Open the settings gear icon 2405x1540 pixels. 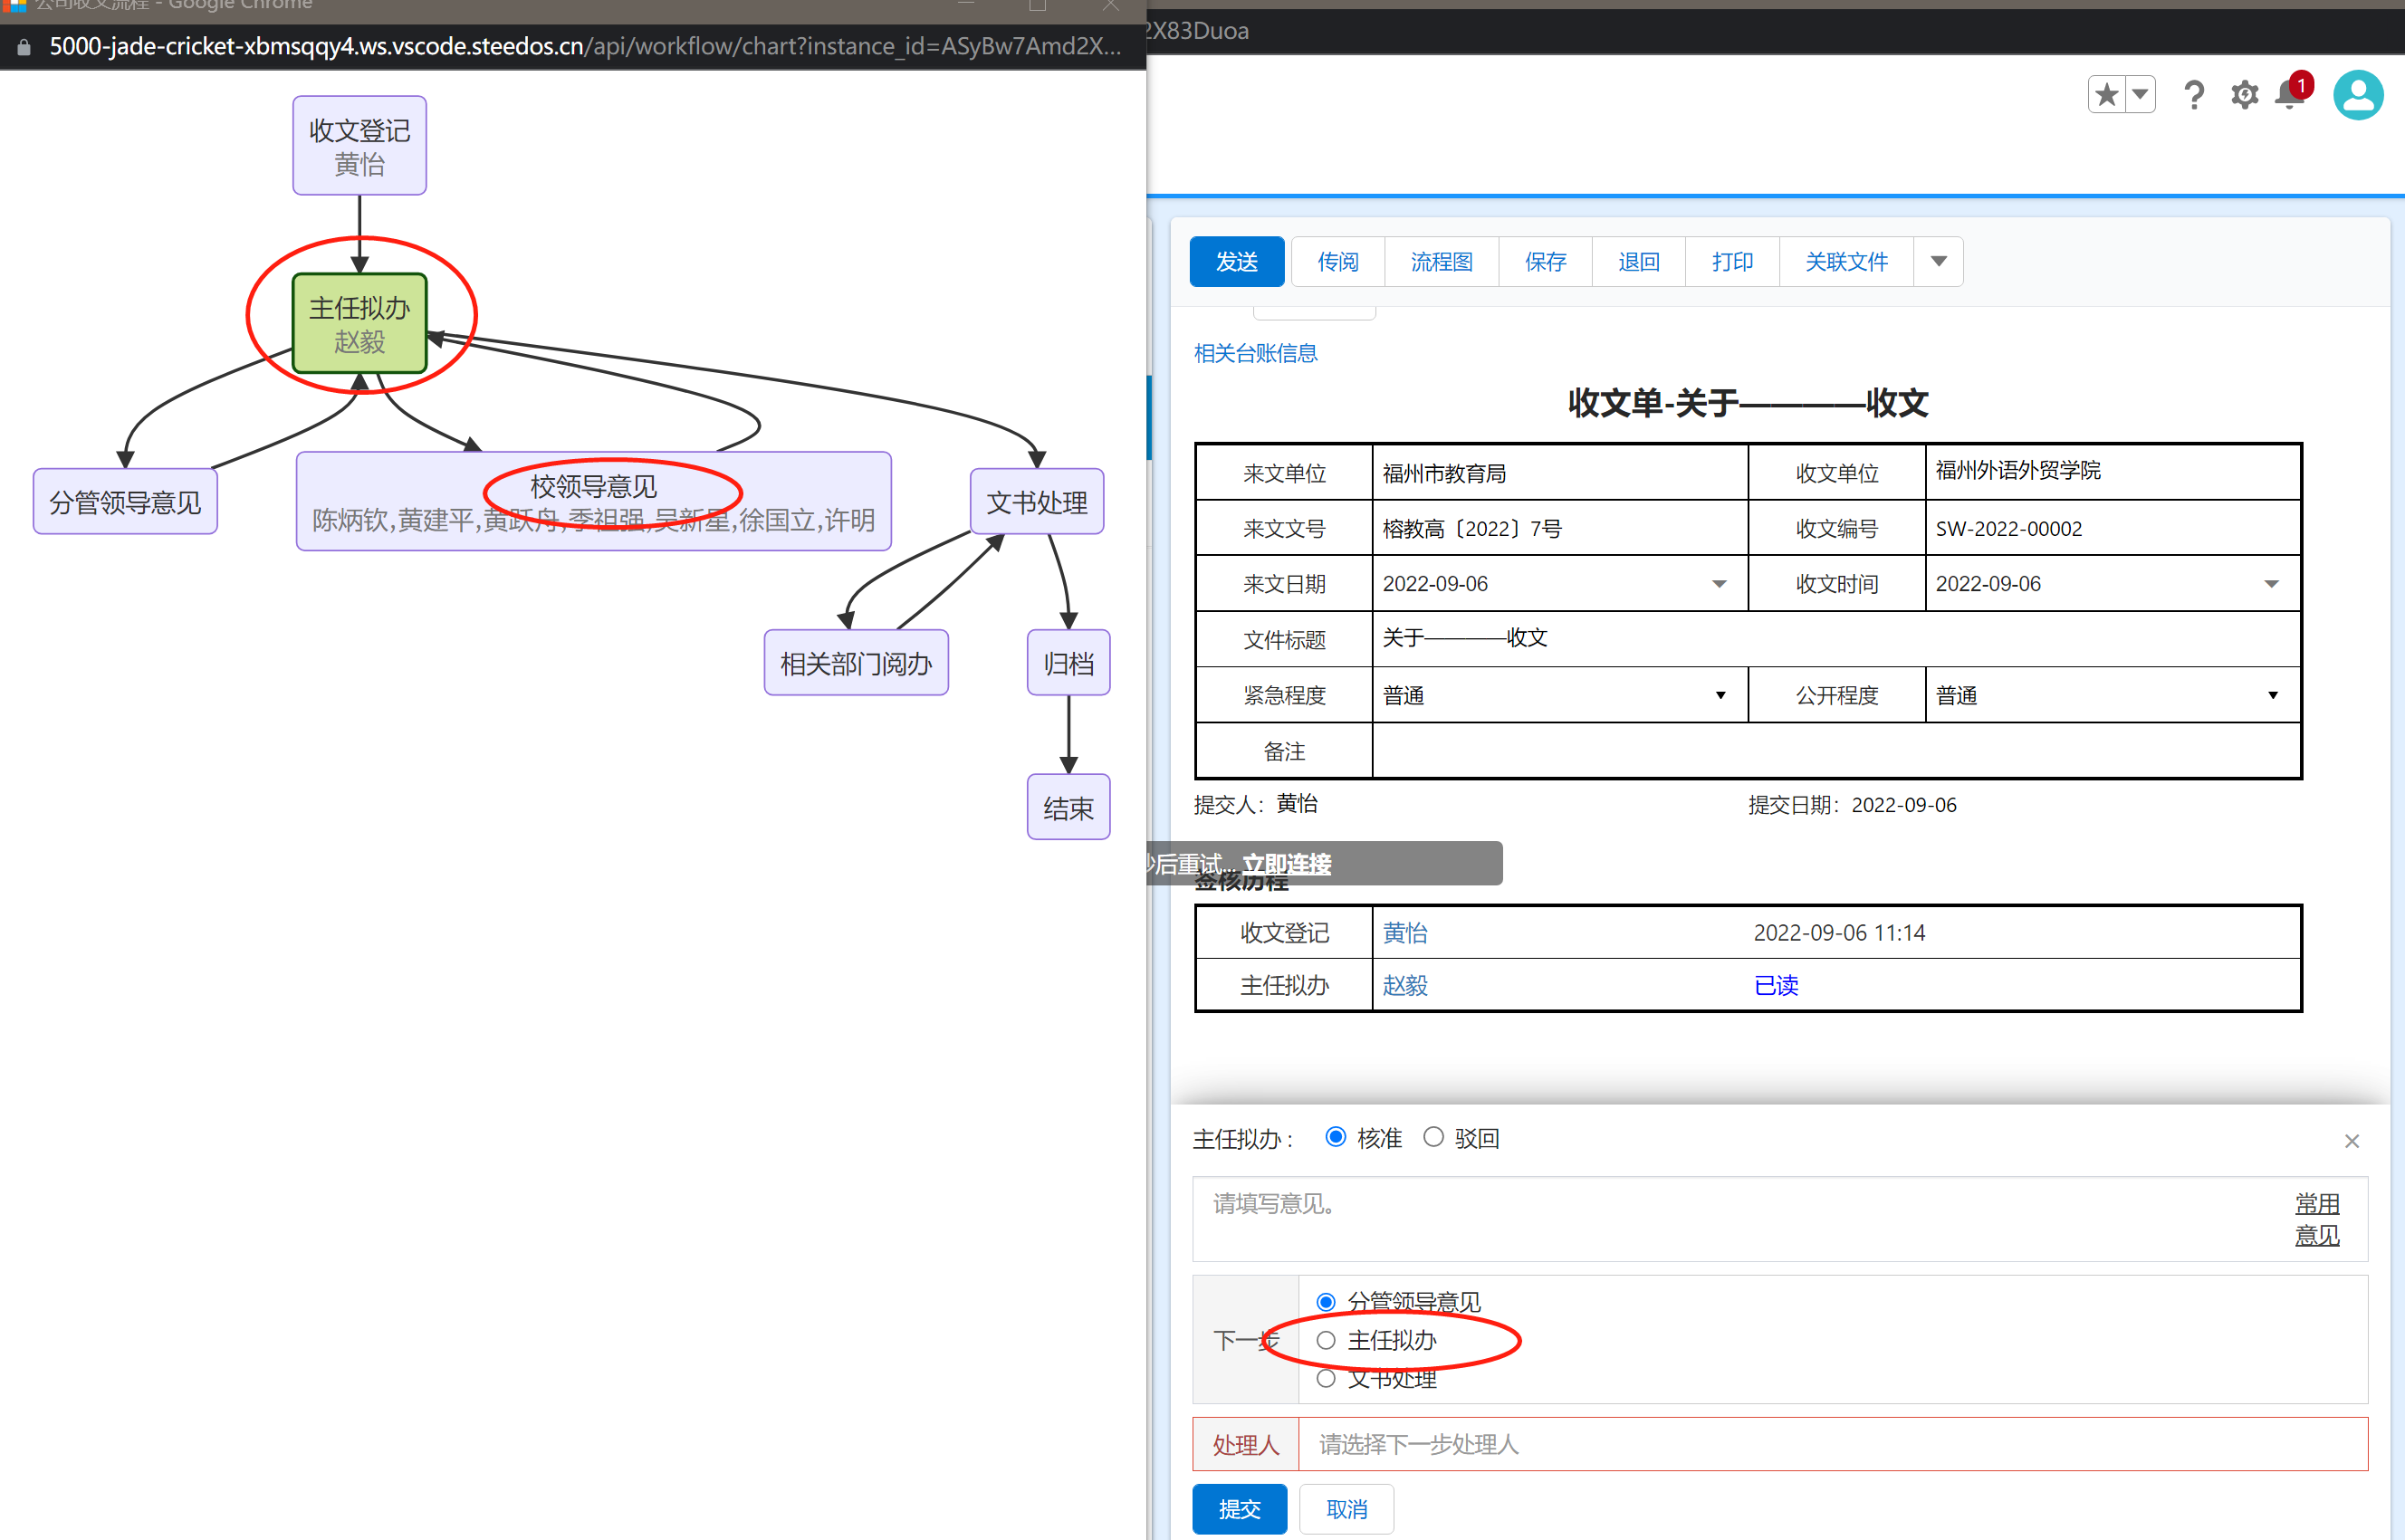pos(2245,95)
